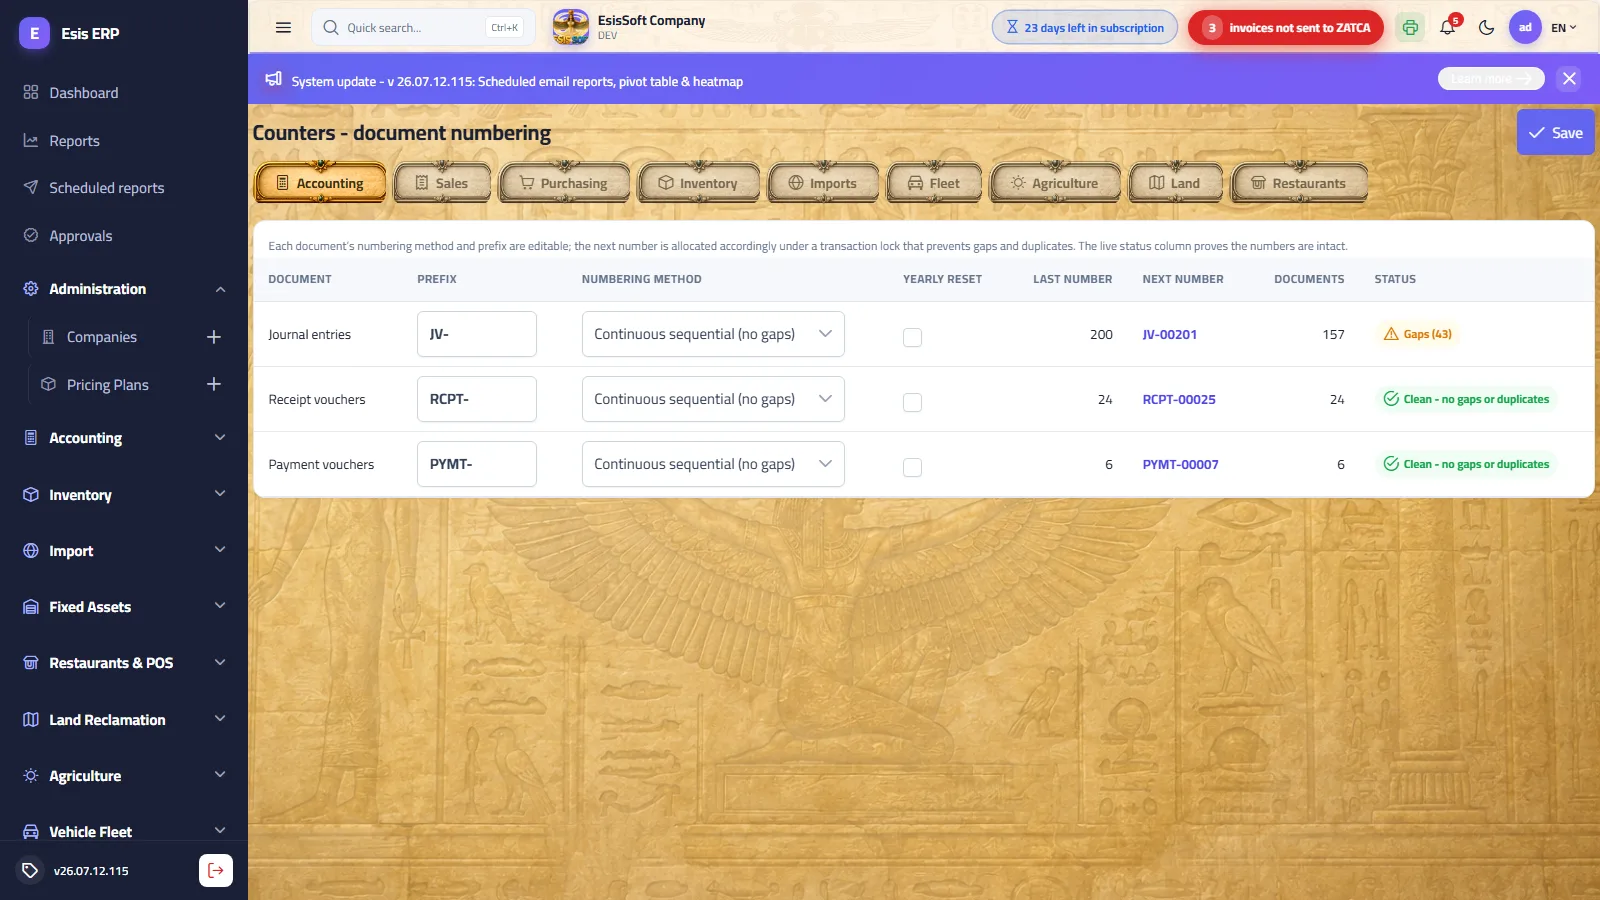Open the notifications bell icon

[1448, 27]
